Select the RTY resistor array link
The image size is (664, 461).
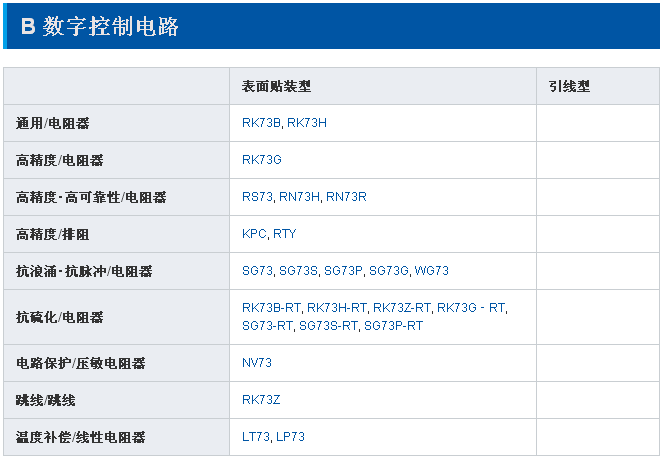pos(284,234)
